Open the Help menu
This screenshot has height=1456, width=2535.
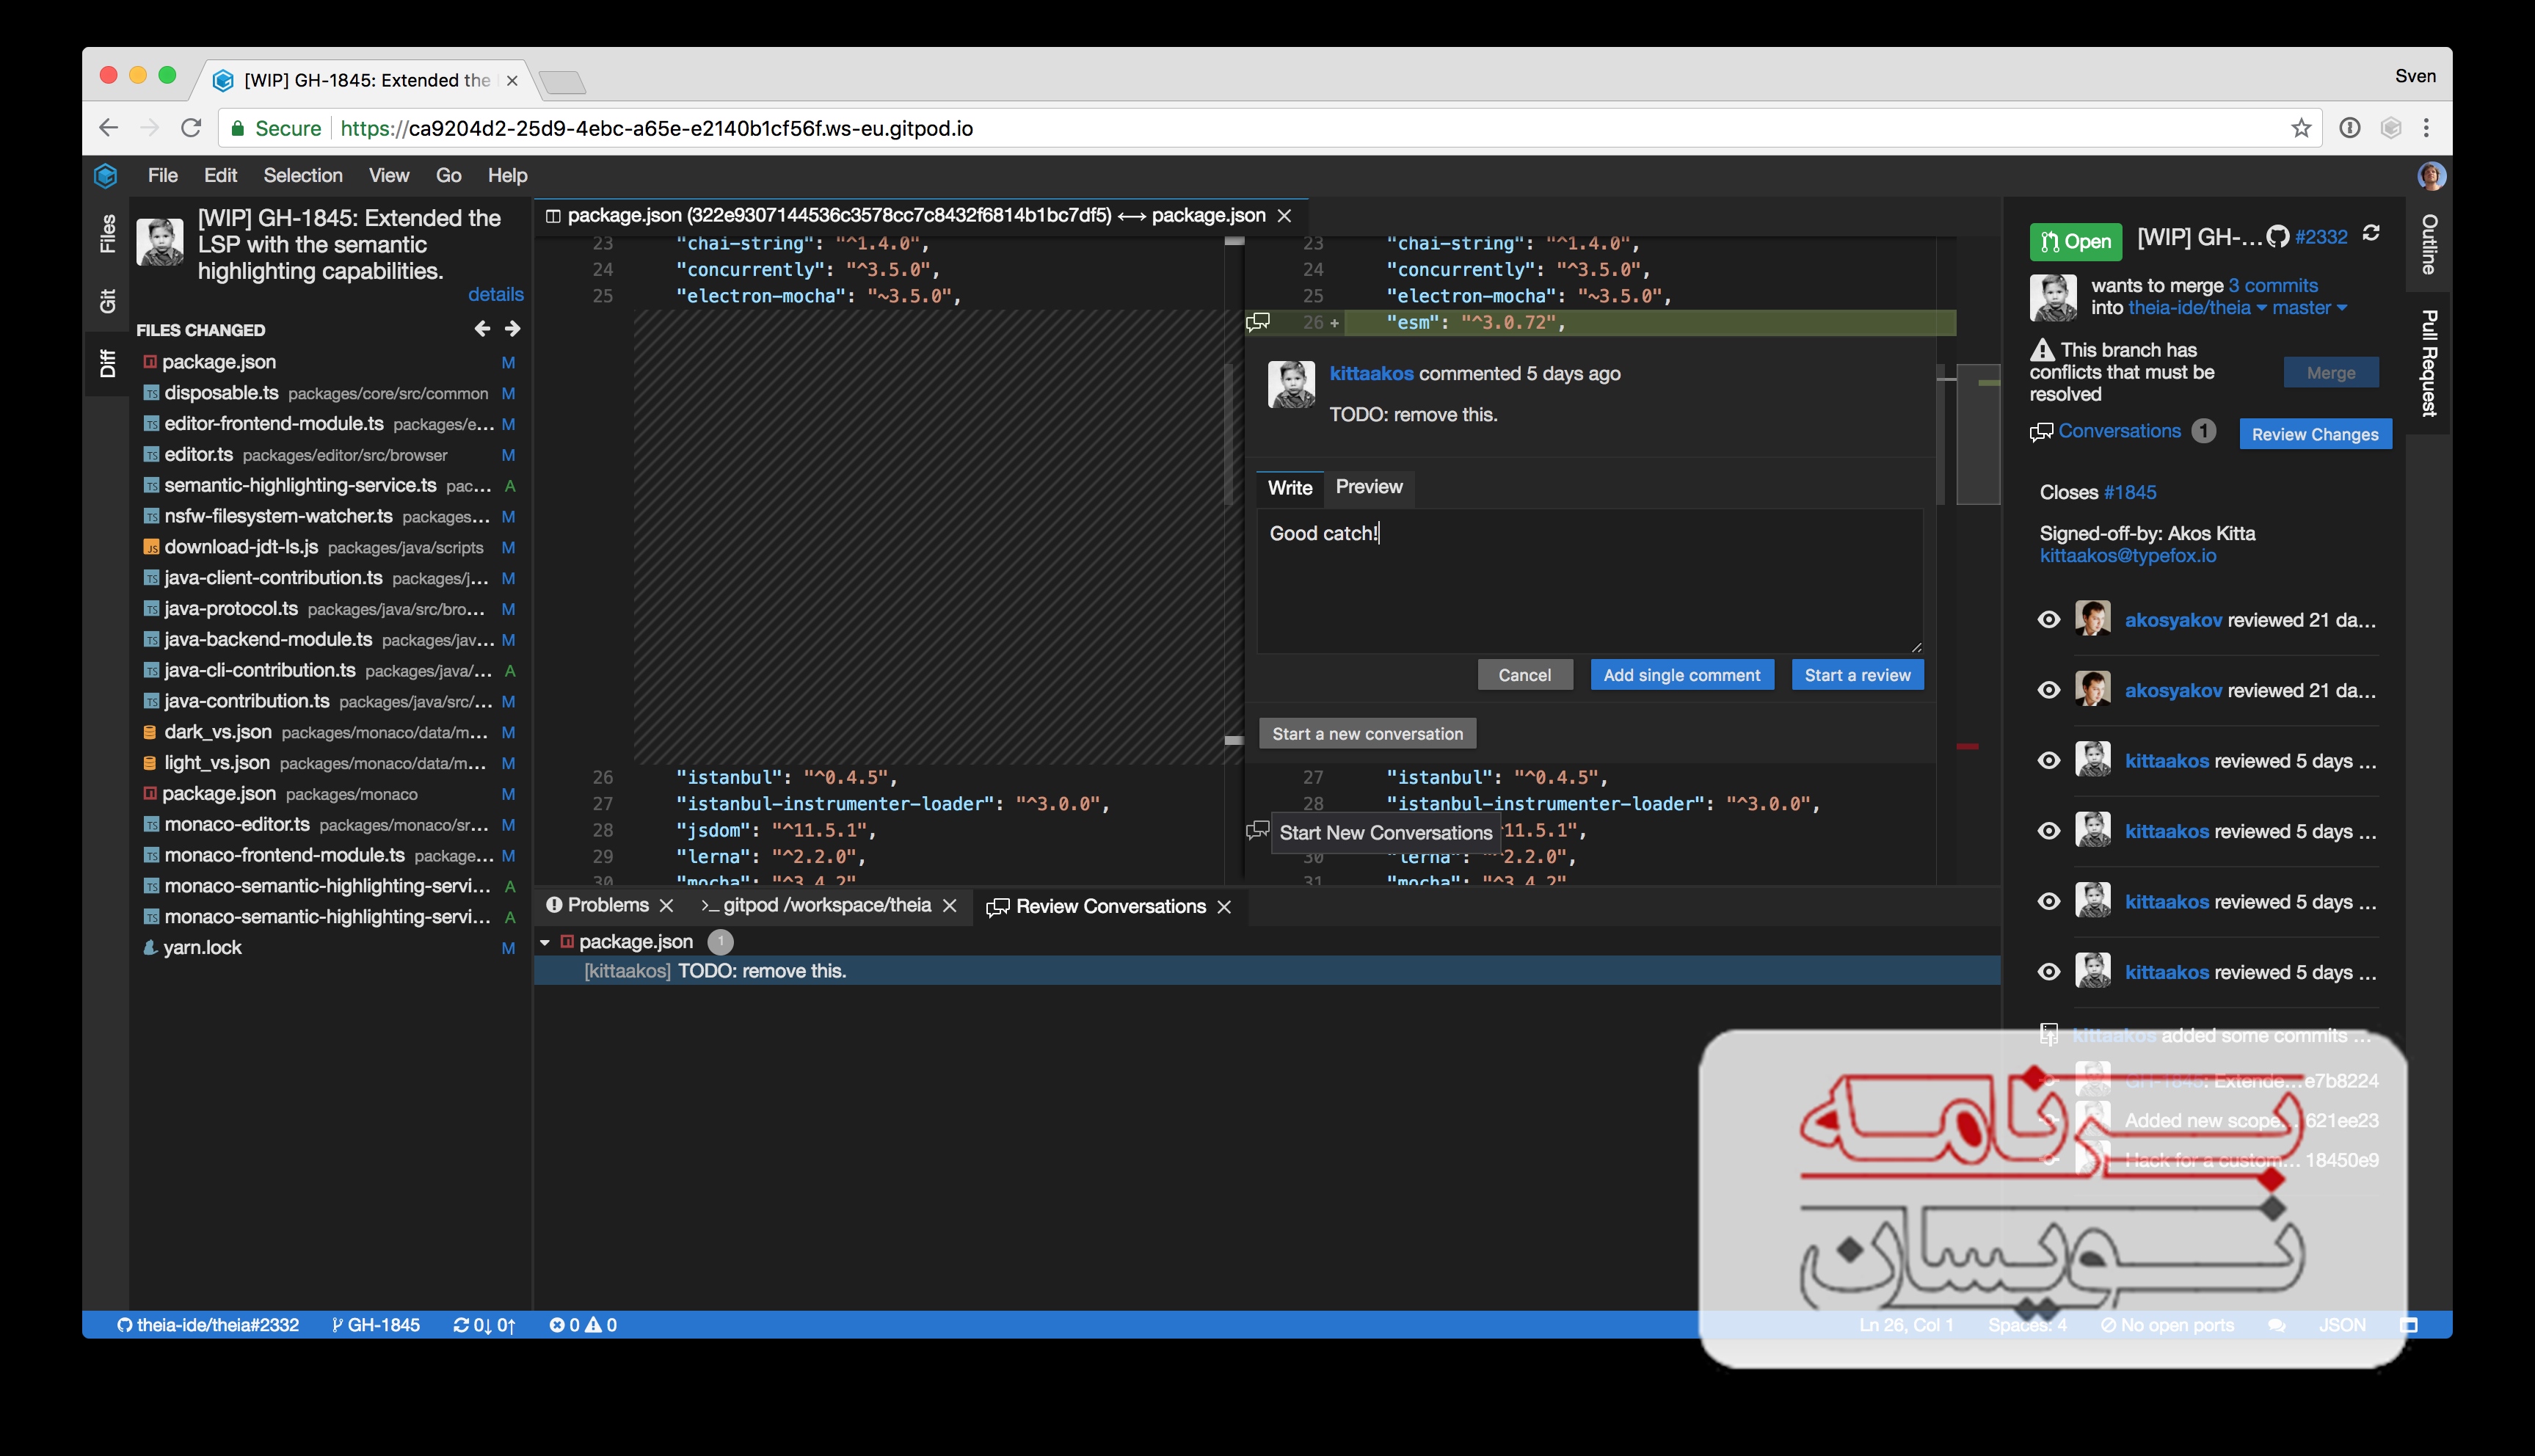pyautogui.click(x=507, y=176)
